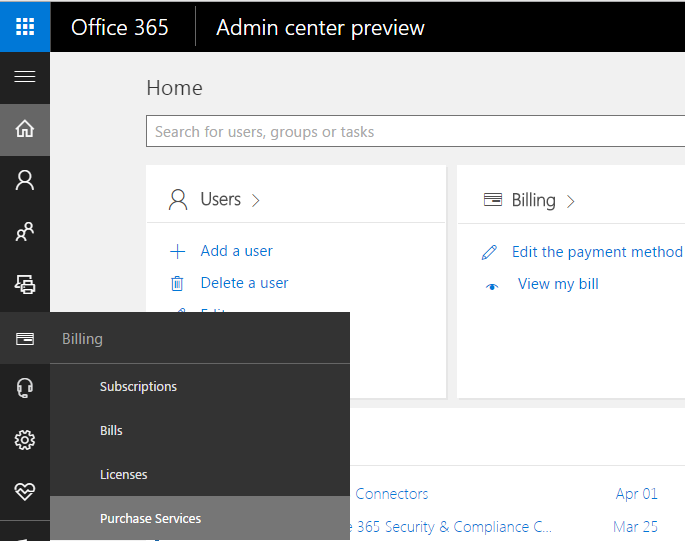
Task: Open the Users sidebar icon
Action: click(x=25, y=180)
